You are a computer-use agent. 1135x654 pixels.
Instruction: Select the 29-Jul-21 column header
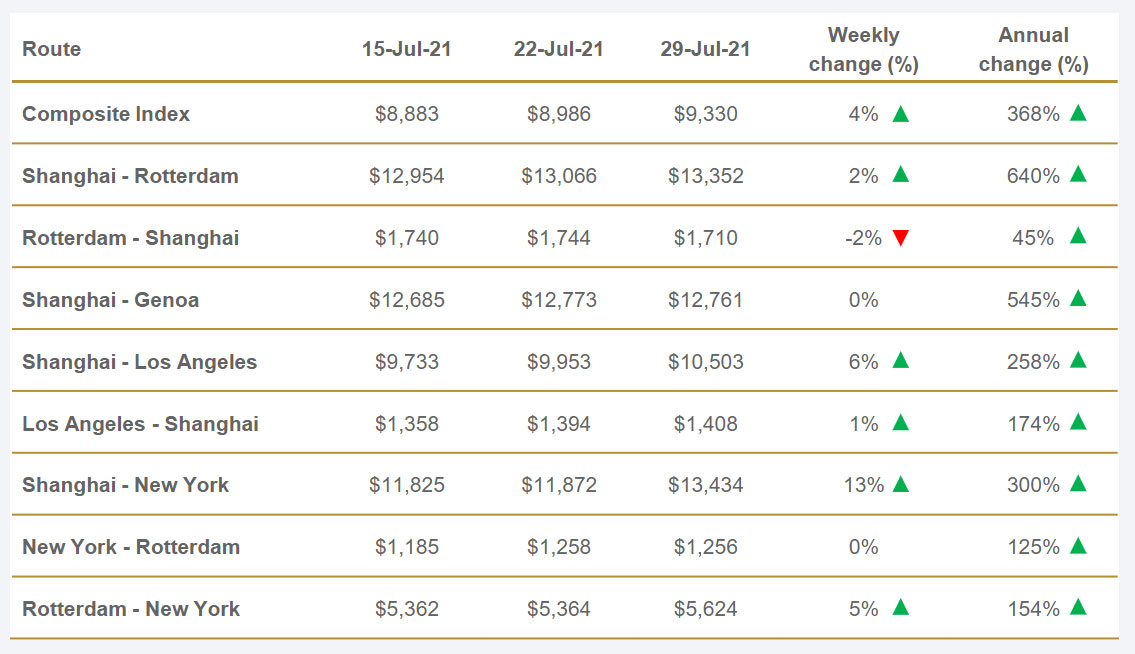point(705,49)
